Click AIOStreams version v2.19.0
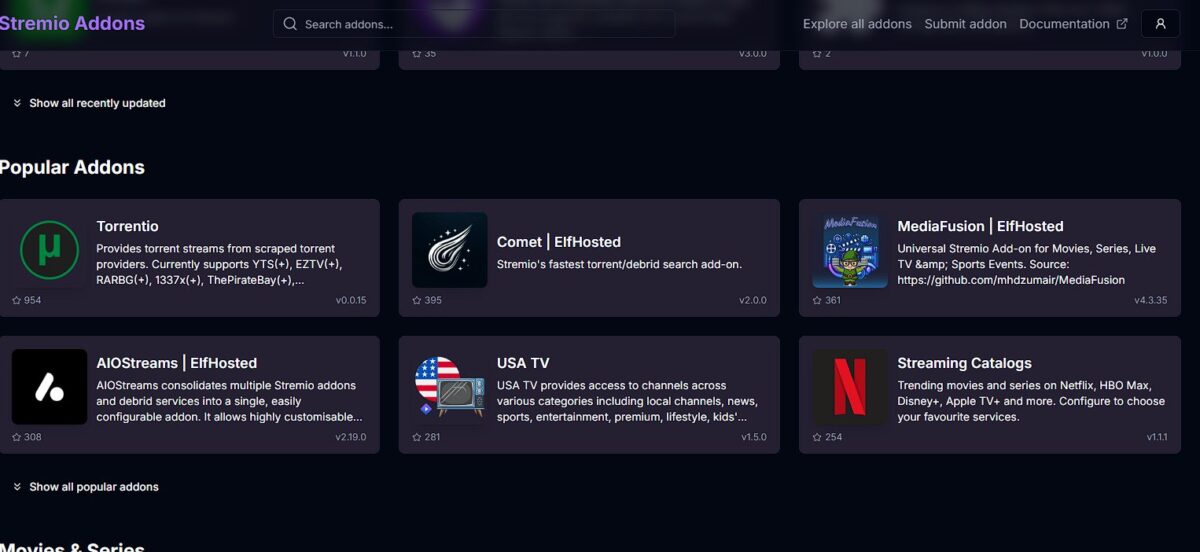The image size is (1200, 552). pos(351,437)
